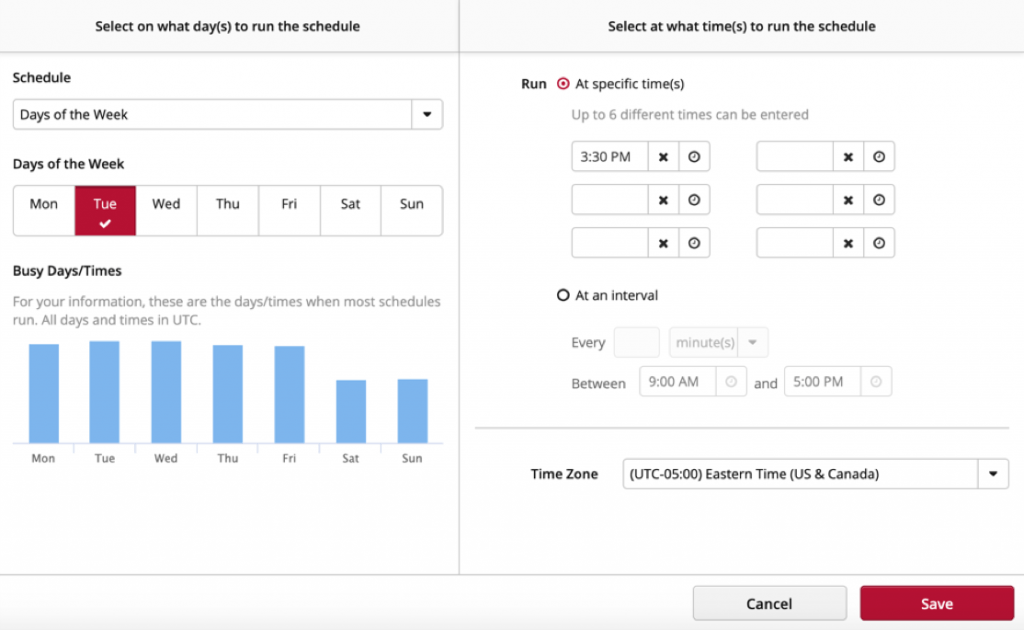
Task: Click the Cancel button
Action: coord(769,603)
